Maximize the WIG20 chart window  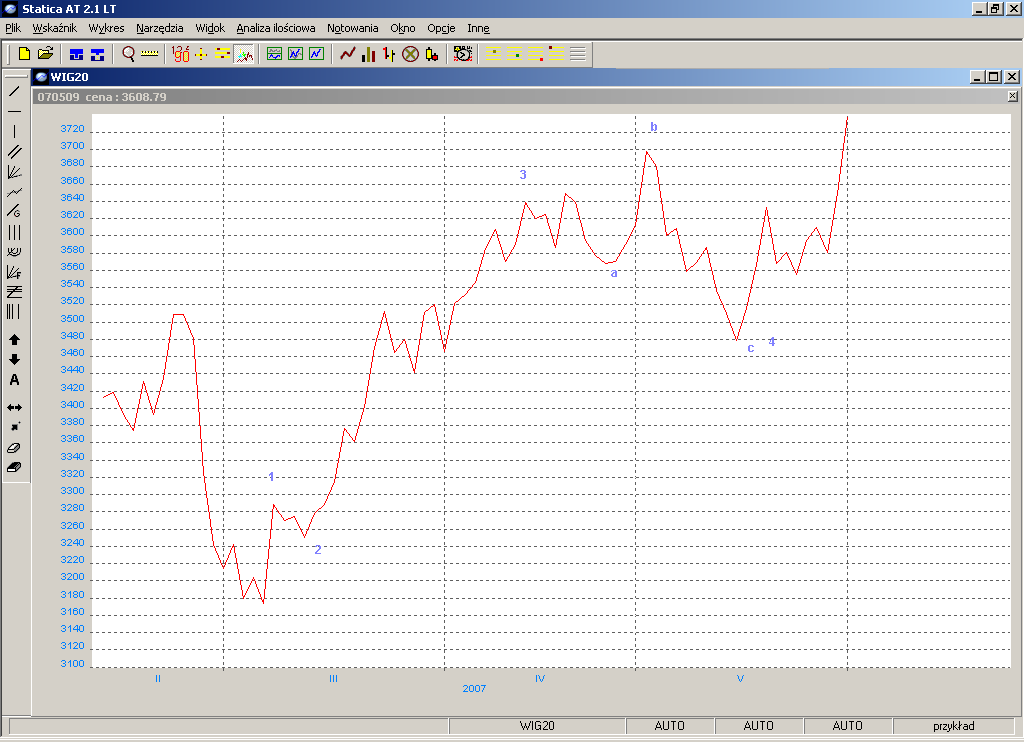[993, 77]
